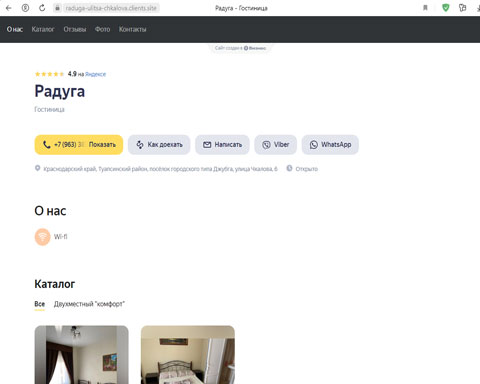Click the Краснодарский край address text

[160, 169]
